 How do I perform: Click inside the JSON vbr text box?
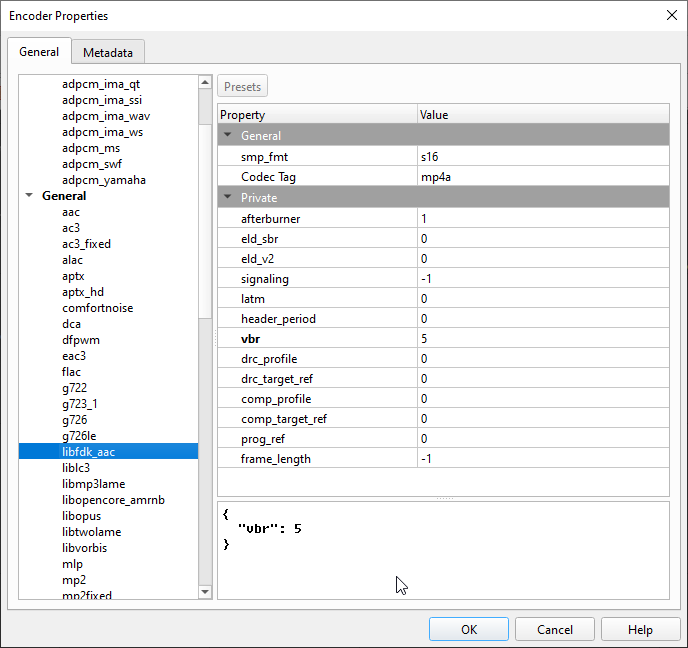pyautogui.click(x=444, y=550)
